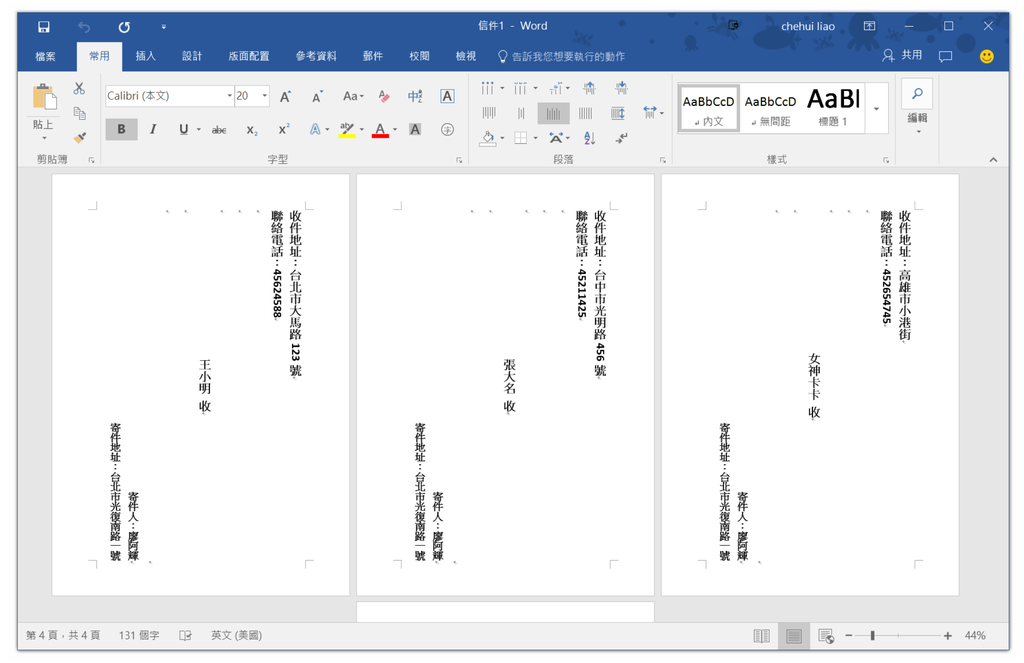Paste with the clipboard icon
Screen dimensions: 1024x663
(x=44, y=97)
